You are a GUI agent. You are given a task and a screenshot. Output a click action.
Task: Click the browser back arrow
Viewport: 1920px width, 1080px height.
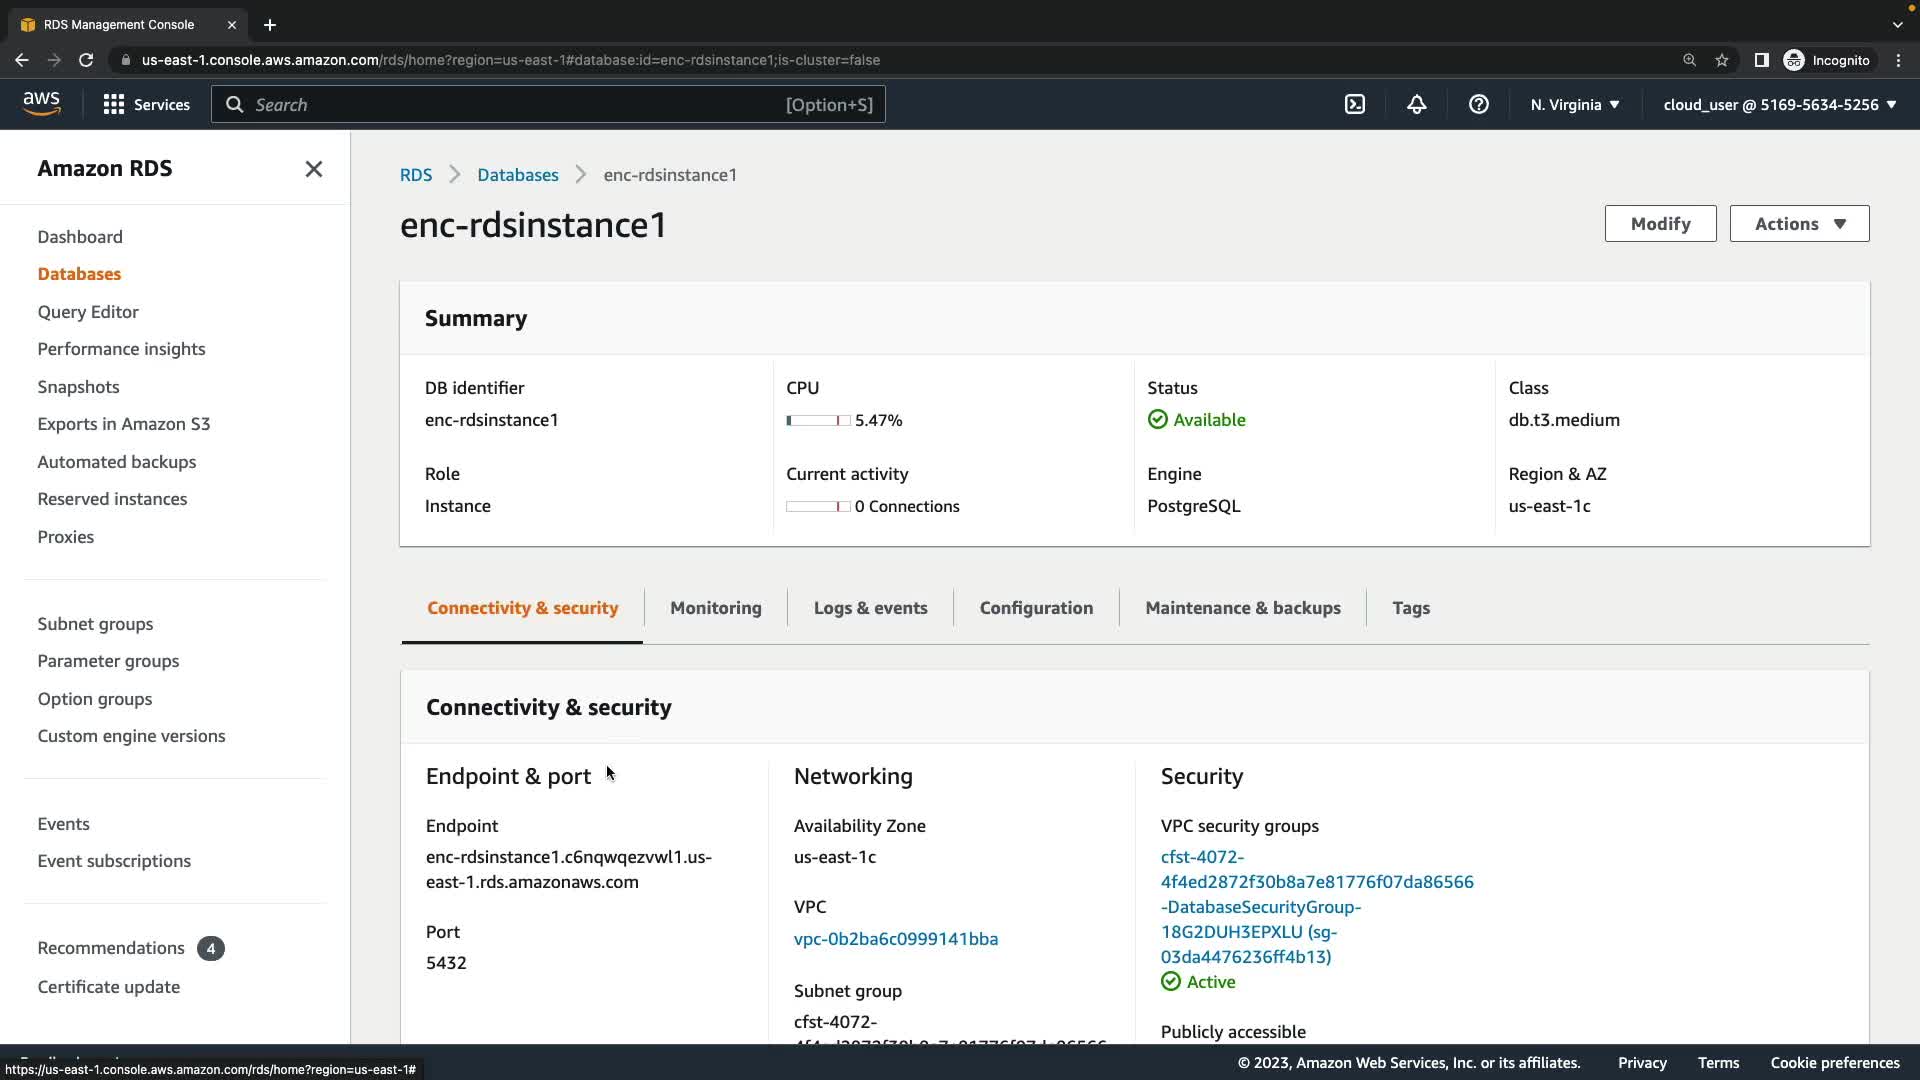tap(22, 60)
